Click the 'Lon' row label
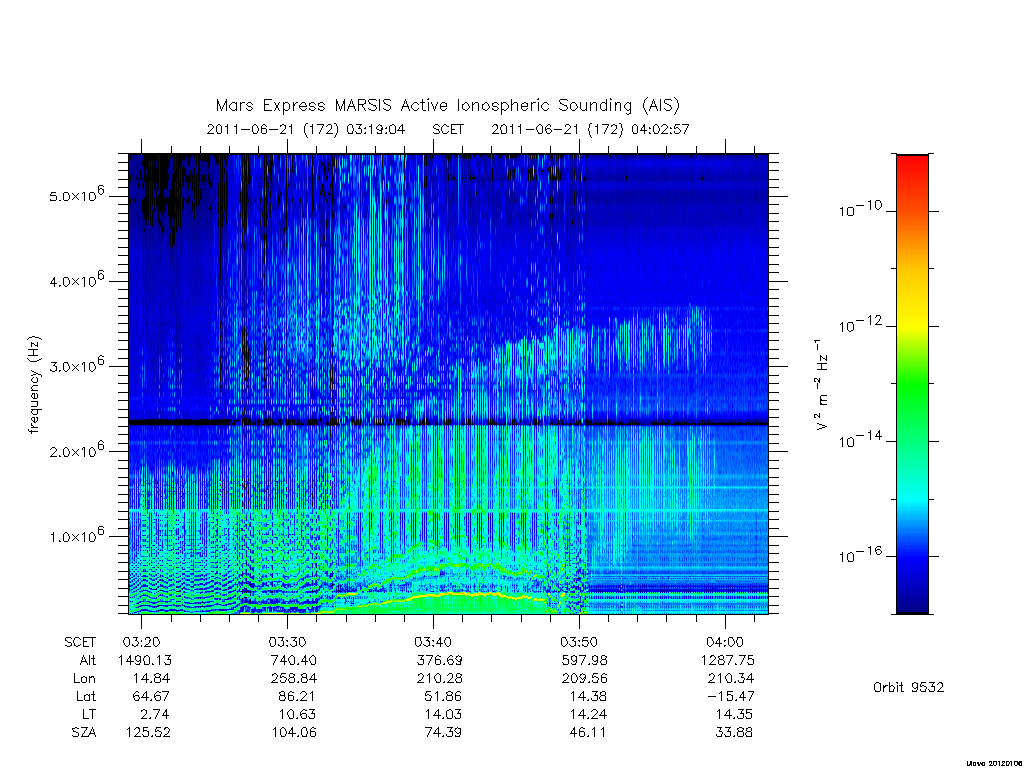The width and height of the screenshot is (1024, 768). tap(84, 679)
